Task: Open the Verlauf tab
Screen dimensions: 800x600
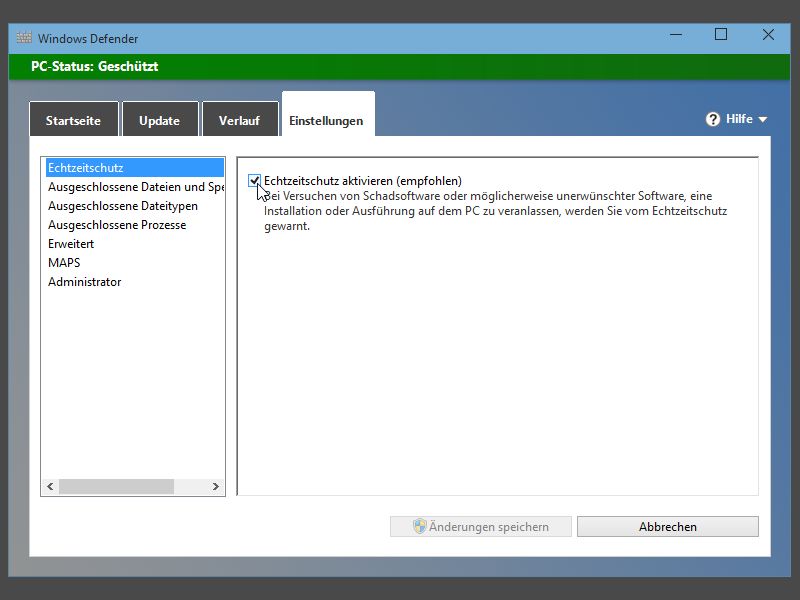Action: pos(240,119)
